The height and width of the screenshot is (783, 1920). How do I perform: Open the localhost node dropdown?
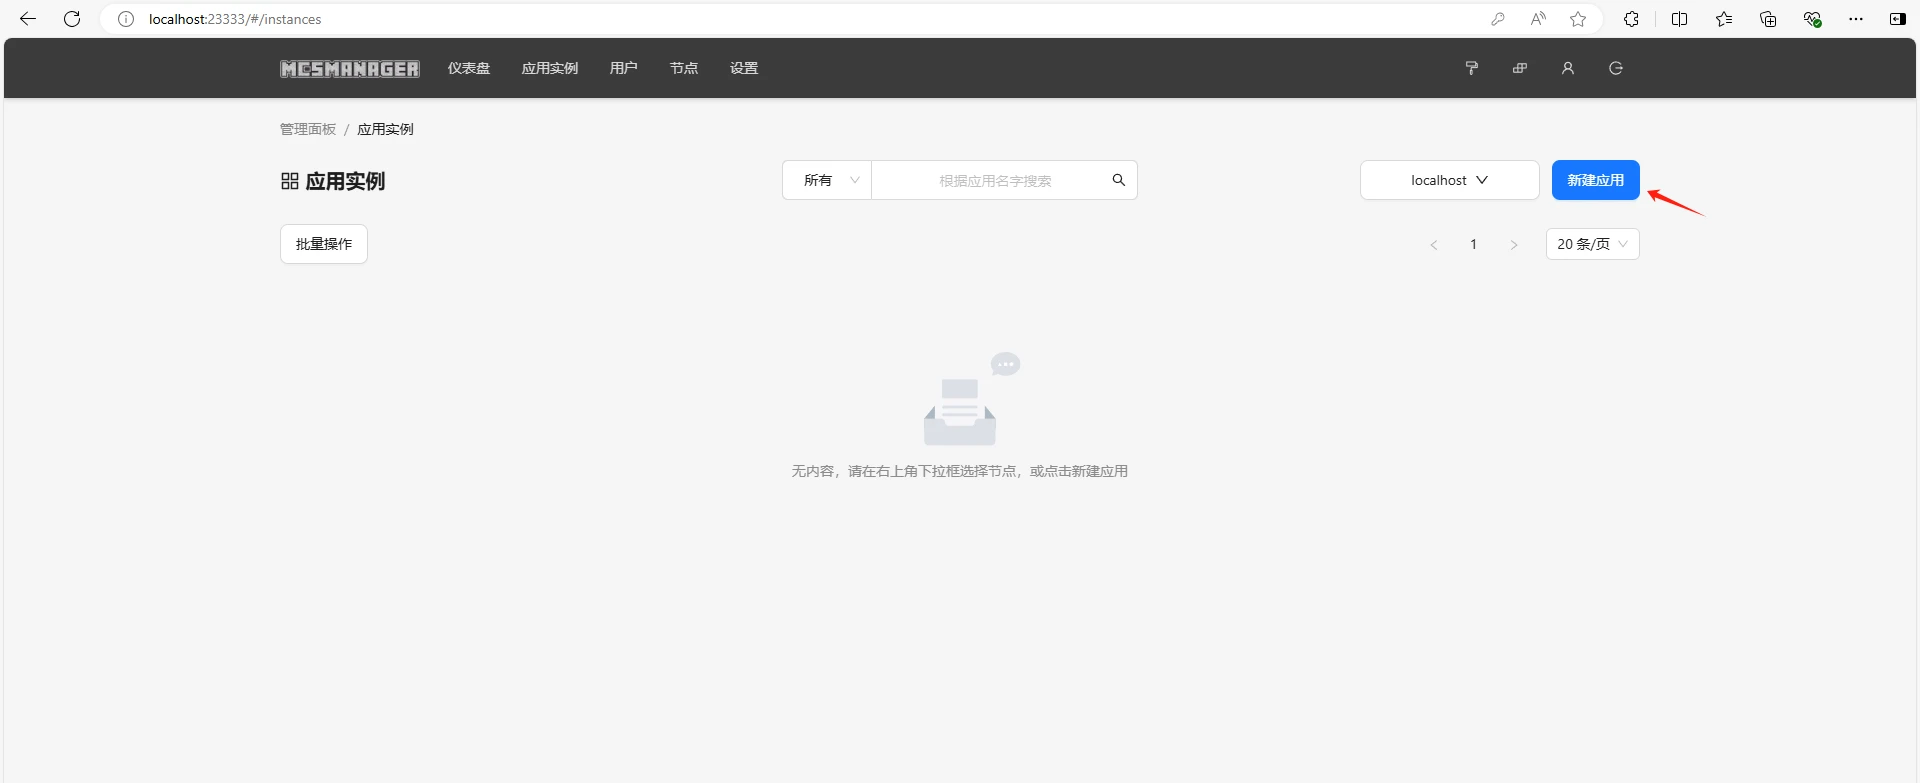click(x=1448, y=180)
